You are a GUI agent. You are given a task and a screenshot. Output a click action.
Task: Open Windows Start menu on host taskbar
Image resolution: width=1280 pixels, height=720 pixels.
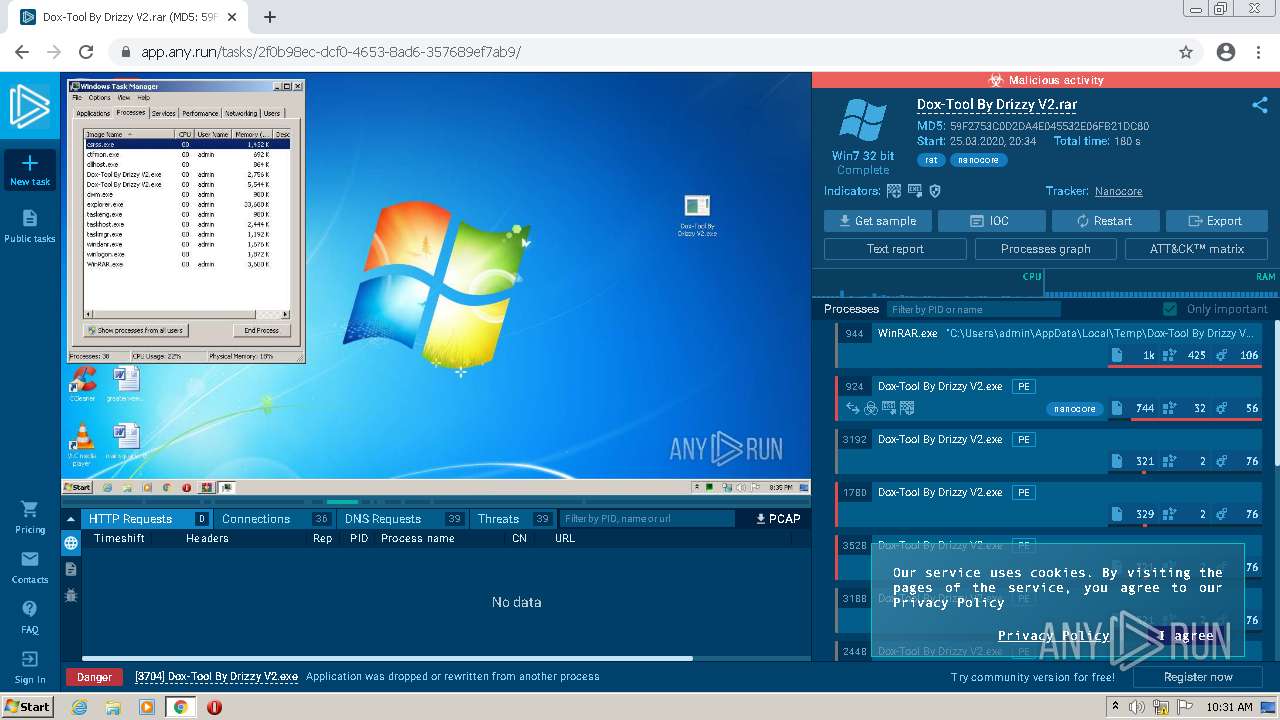point(27,707)
